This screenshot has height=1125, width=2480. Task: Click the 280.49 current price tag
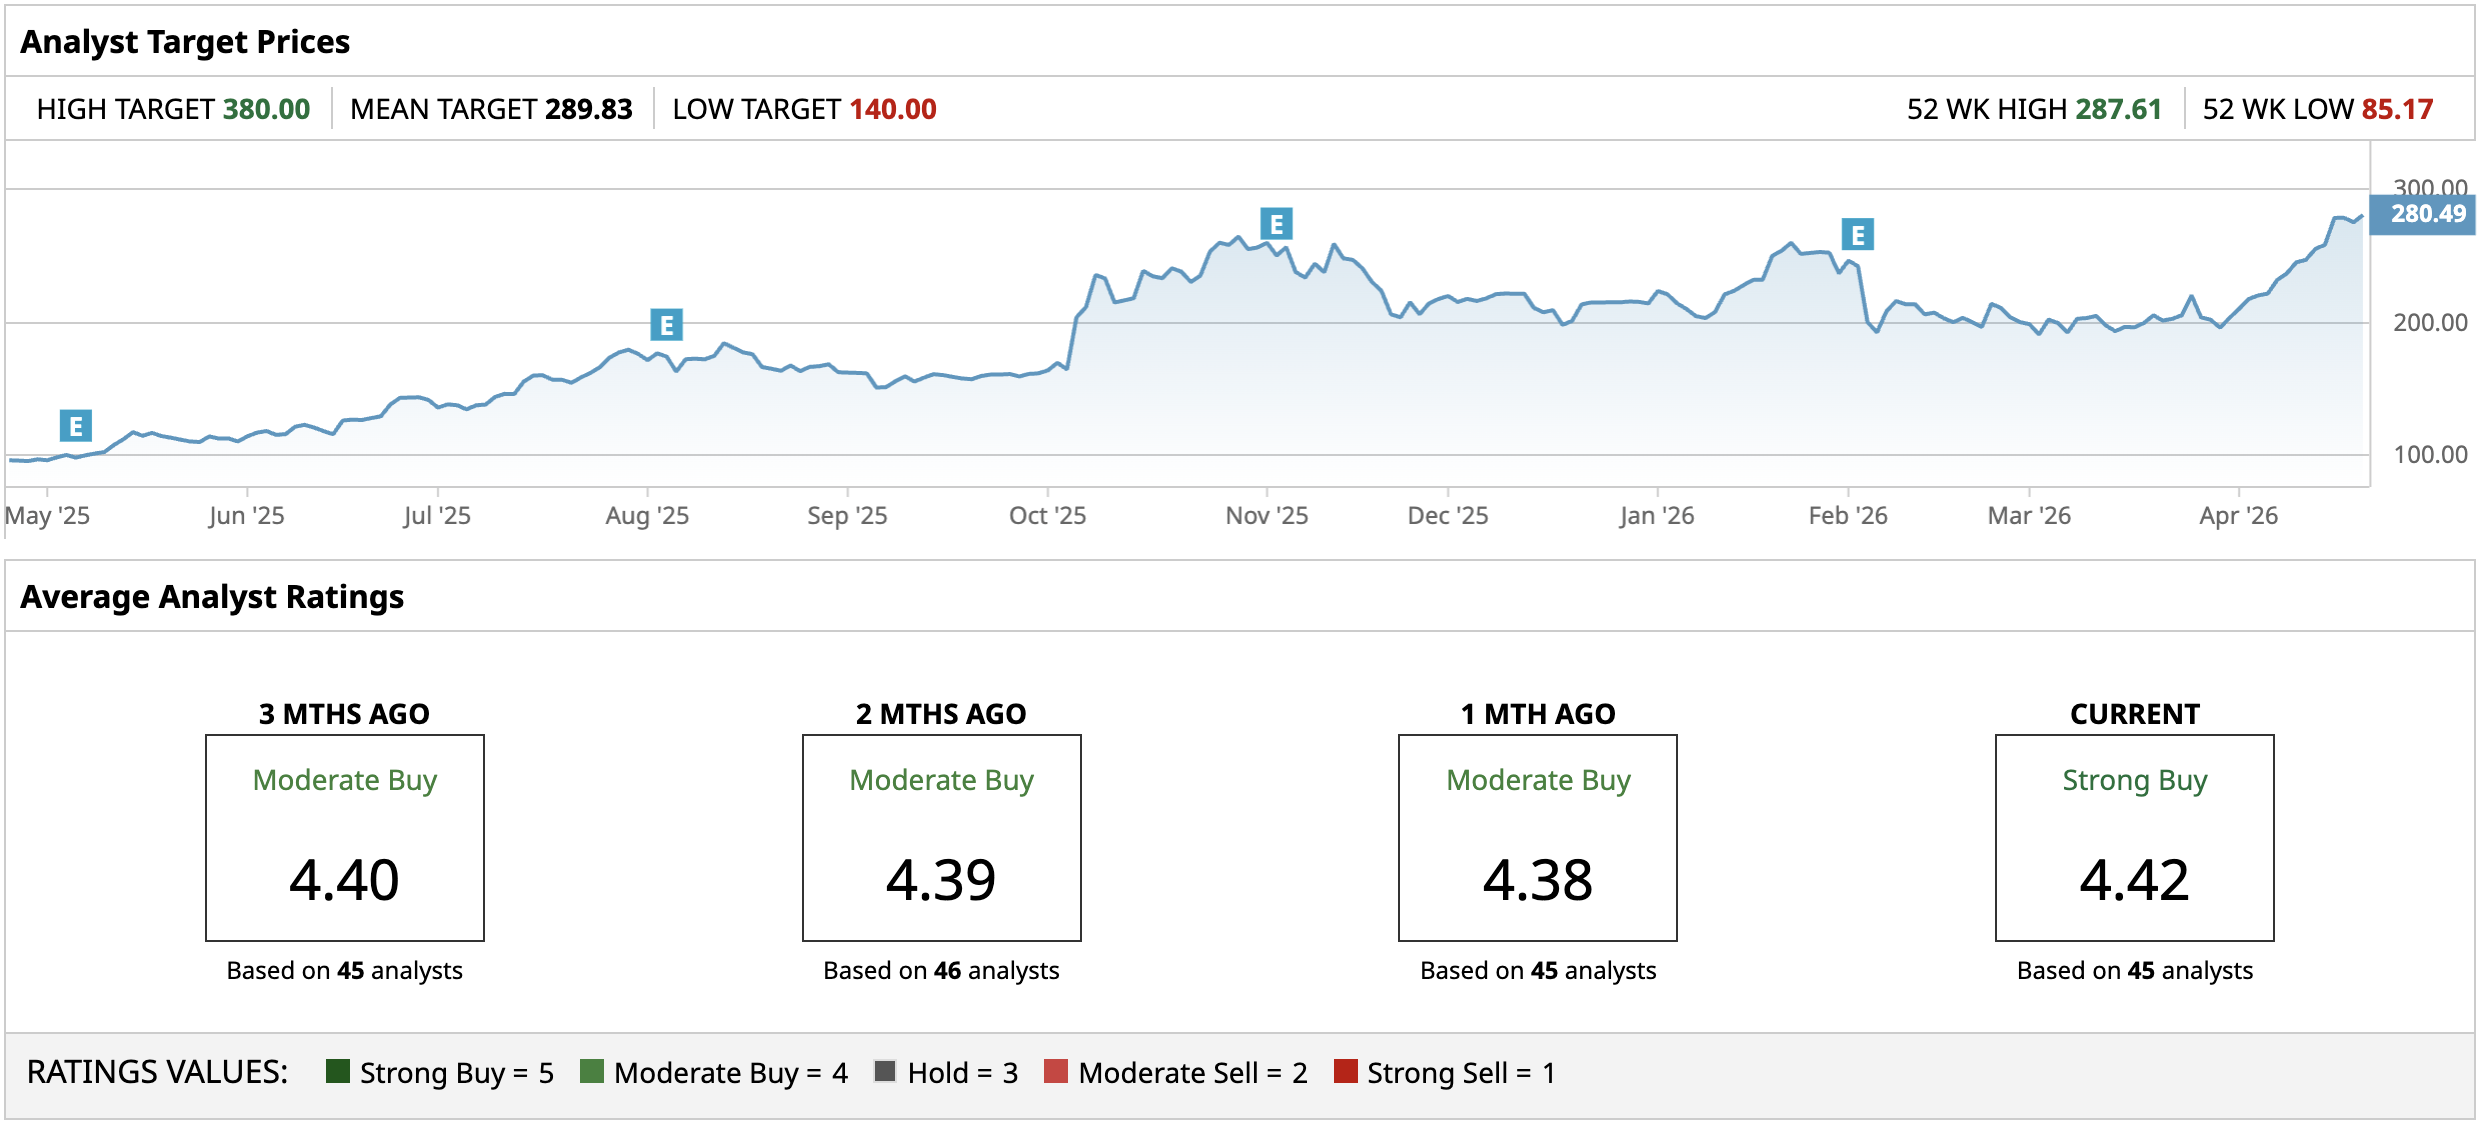[2426, 214]
